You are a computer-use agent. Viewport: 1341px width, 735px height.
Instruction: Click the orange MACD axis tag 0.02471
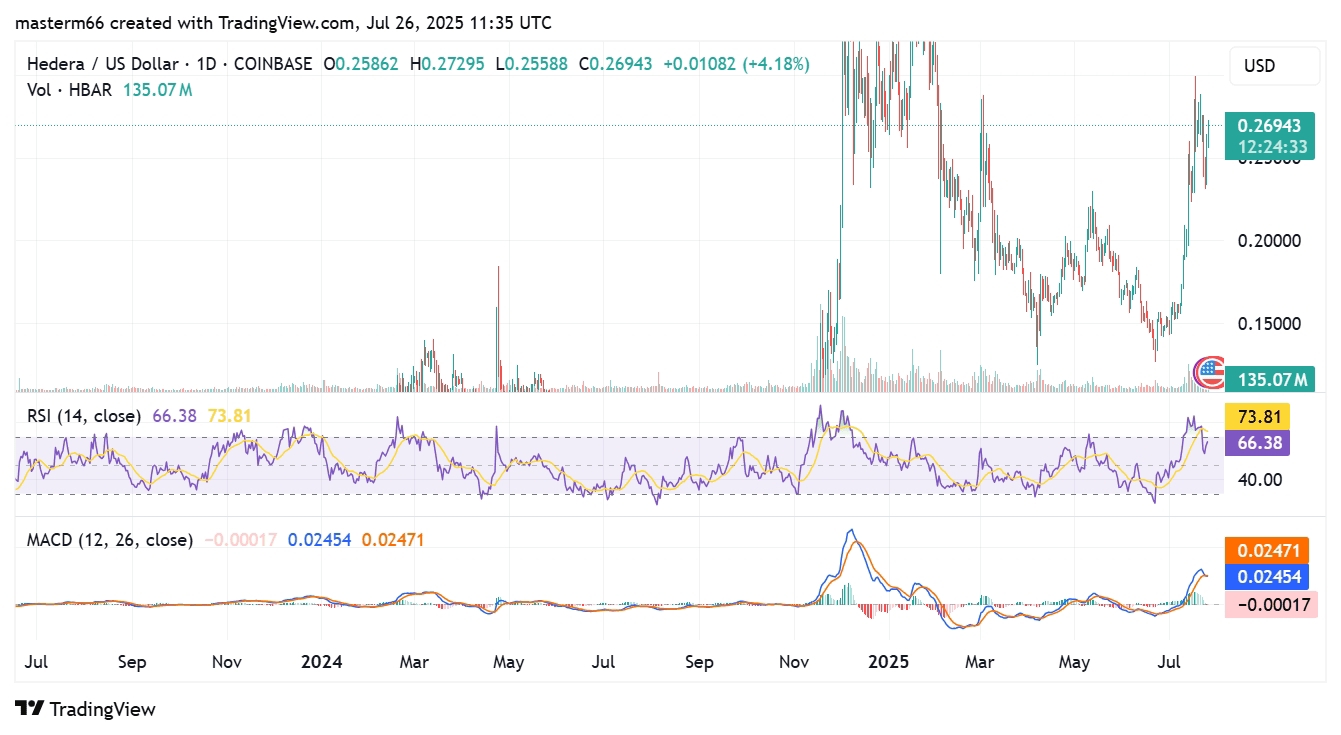click(1270, 550)
